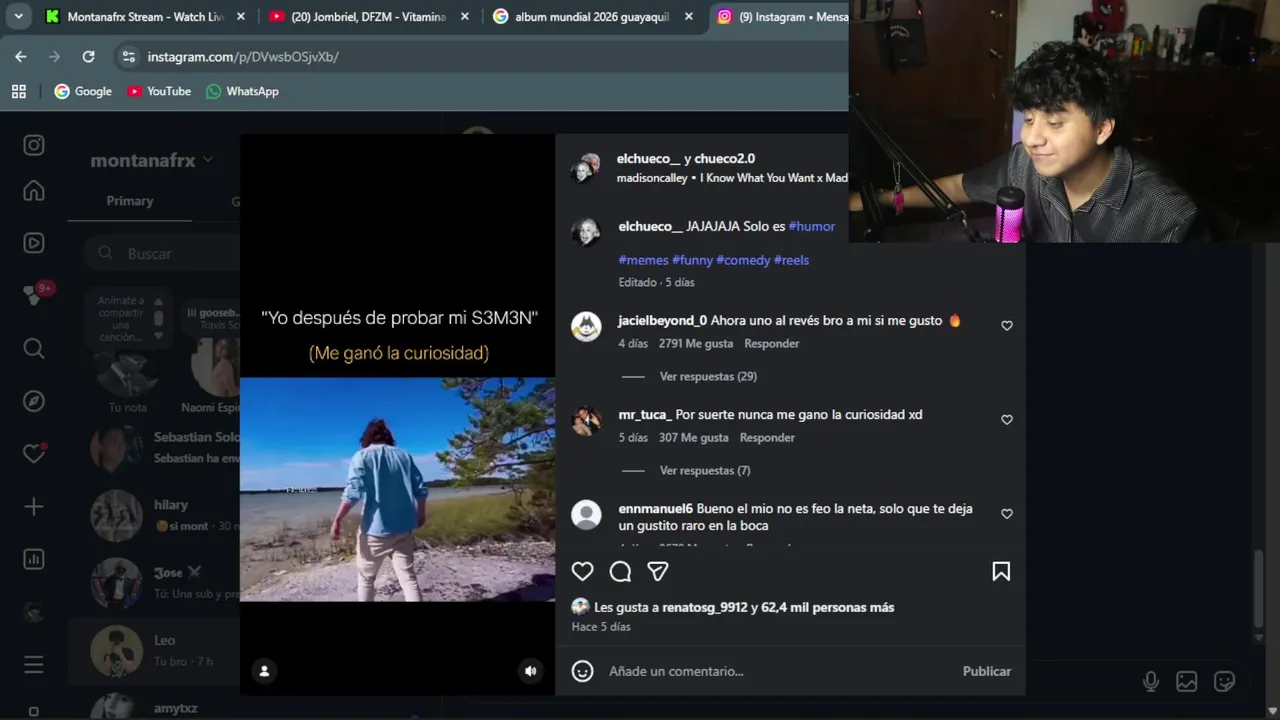Close the Jombriel YouTube tab
This screenshot has width=1280, height=720.
[x=465, y=16]
